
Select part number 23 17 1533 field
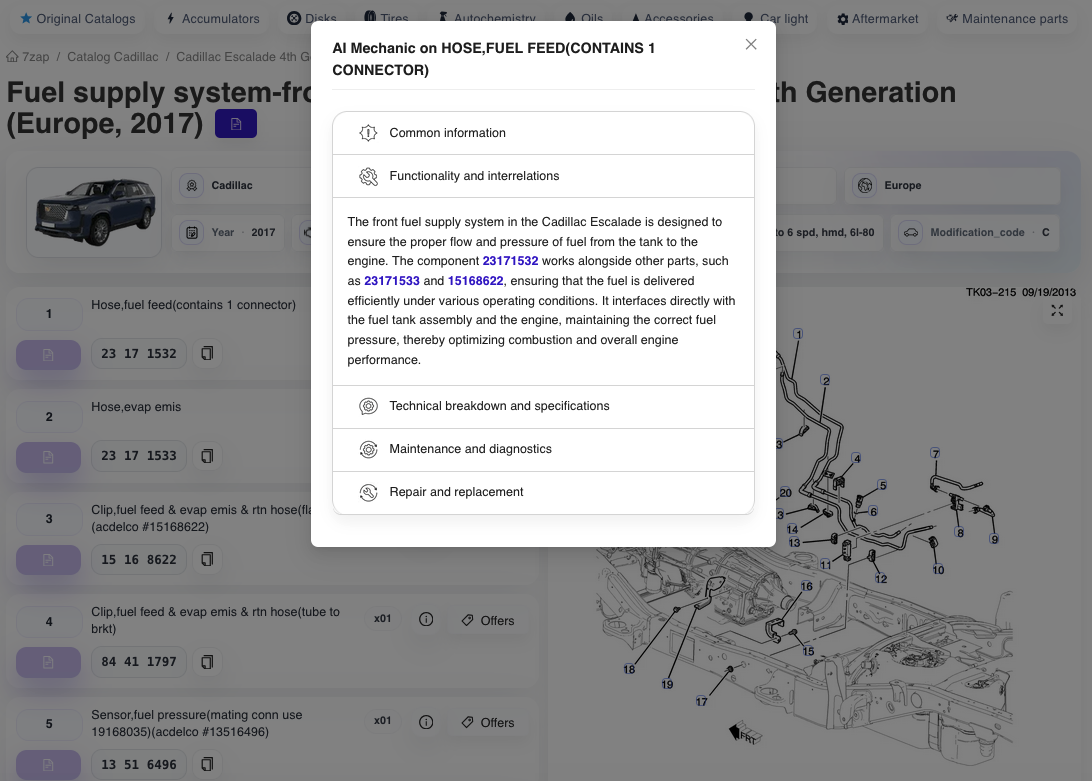click(x=139, y=456)
